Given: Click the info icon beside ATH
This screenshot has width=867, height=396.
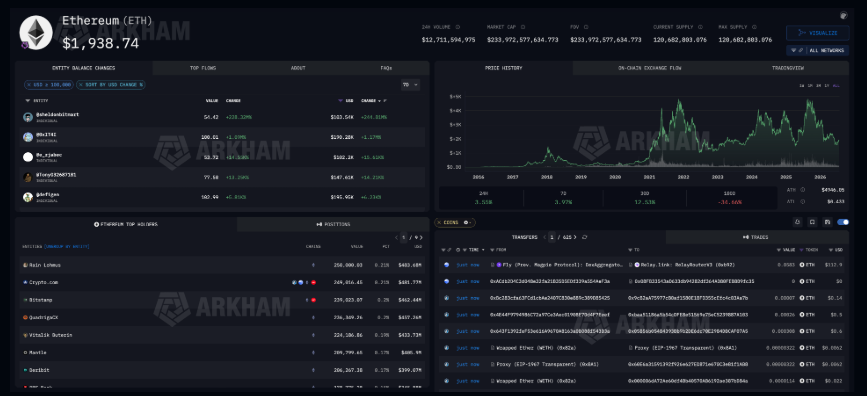Looking at the screenshot, I should pyautogui.click(x=802, y=190).
